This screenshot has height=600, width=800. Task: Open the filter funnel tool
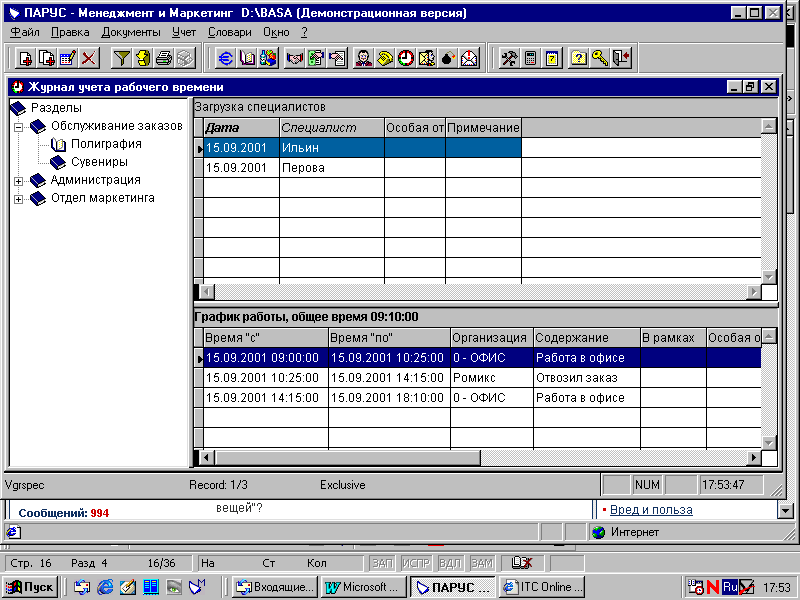(121, 58)
